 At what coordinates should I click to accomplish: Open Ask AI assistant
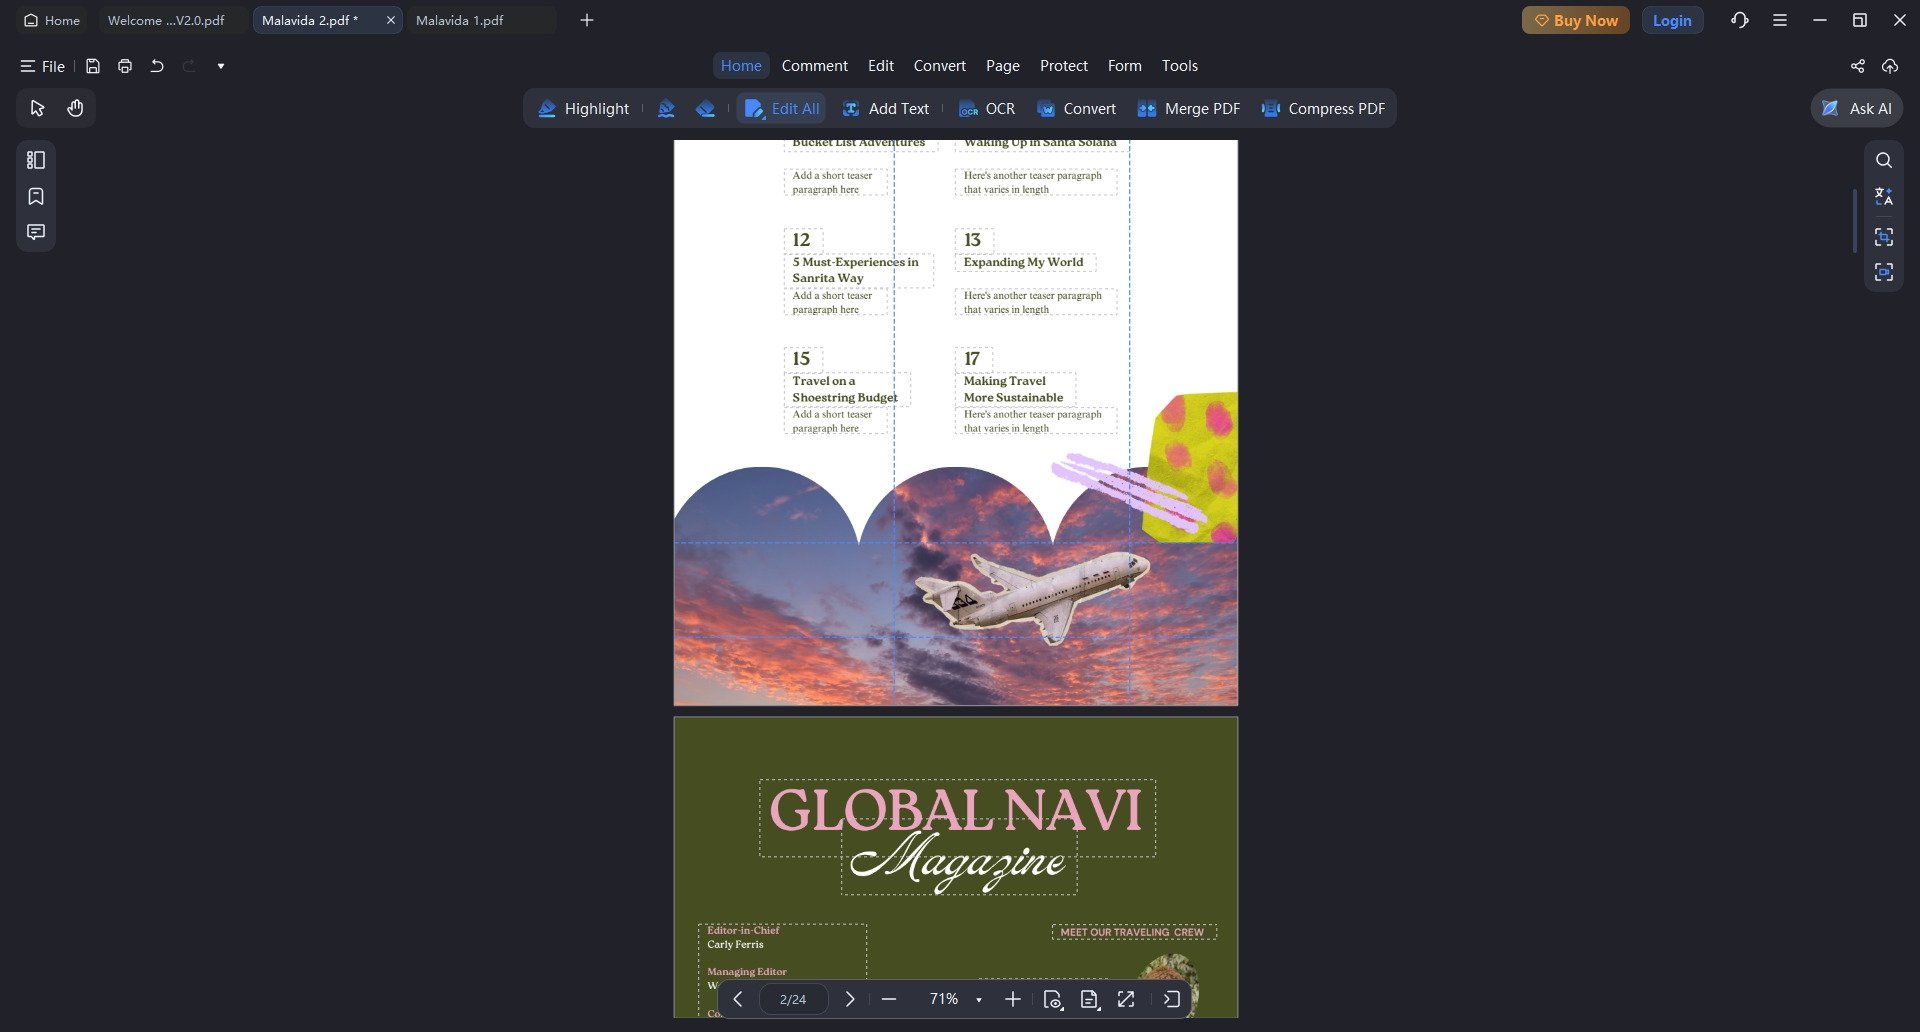click(x=1857, y=108)
